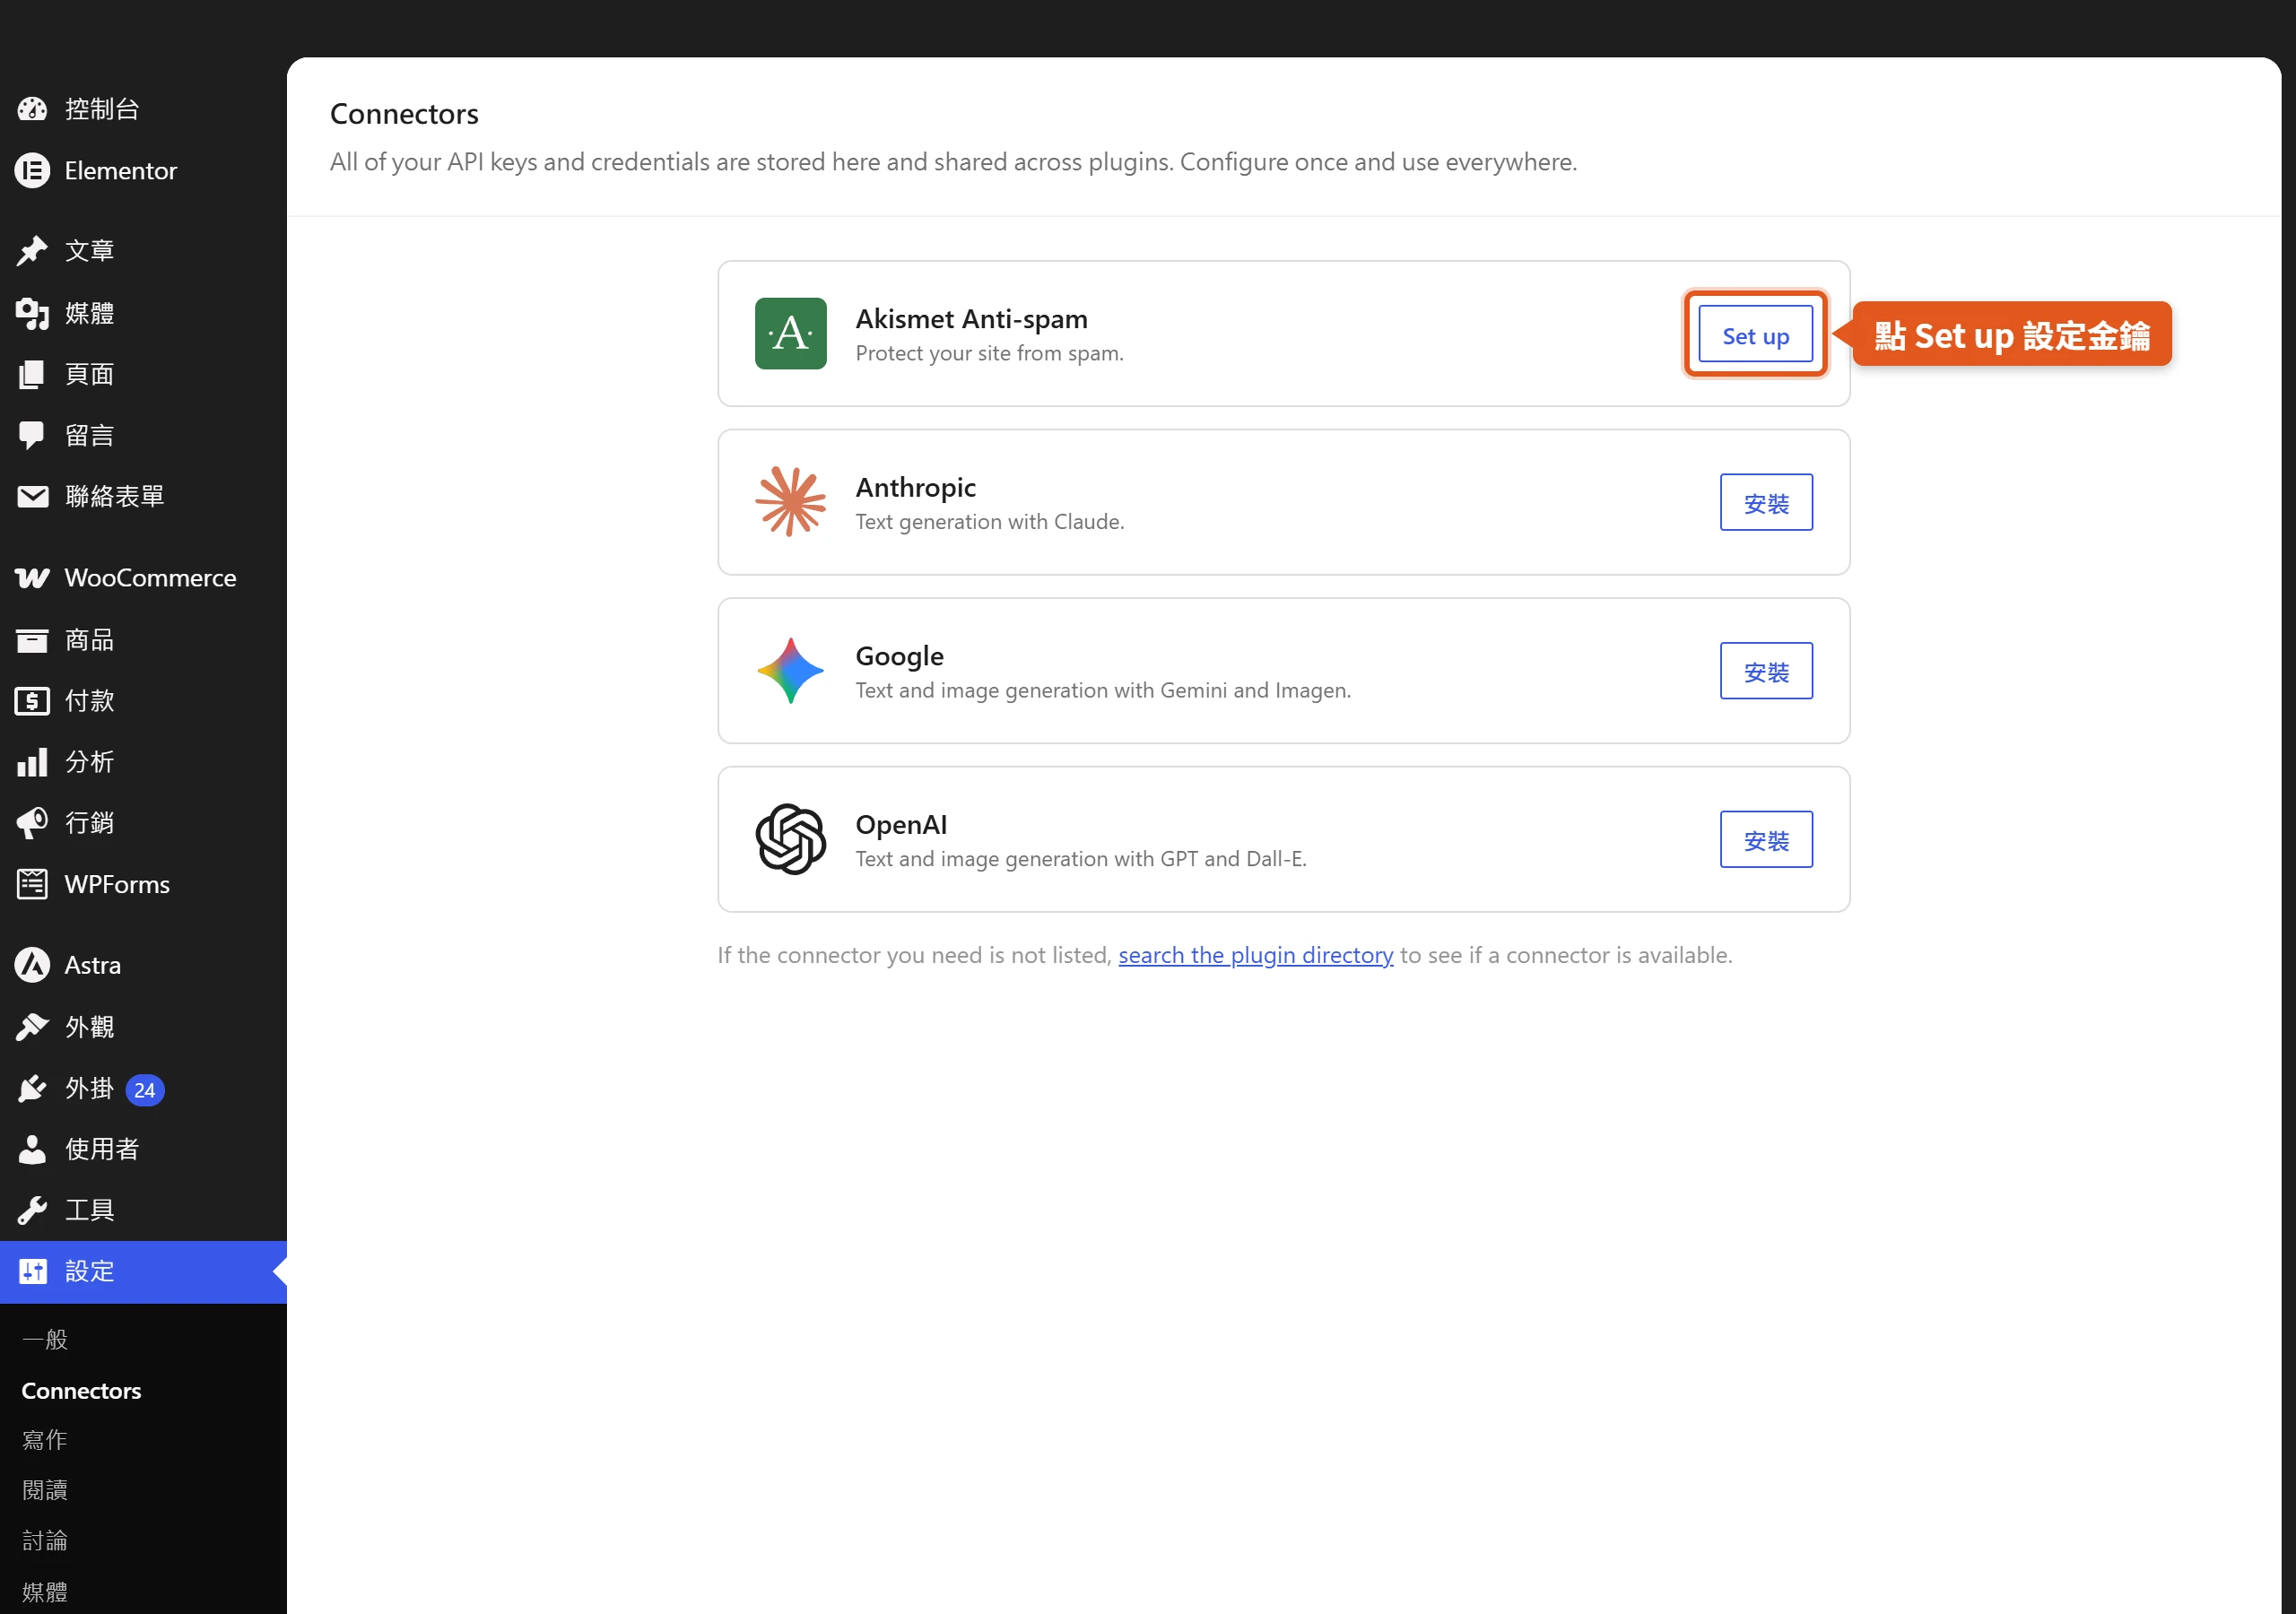Click the Anthropic starburst logo
Viewport: 2296px width, 1614px height.
(790, 502)
